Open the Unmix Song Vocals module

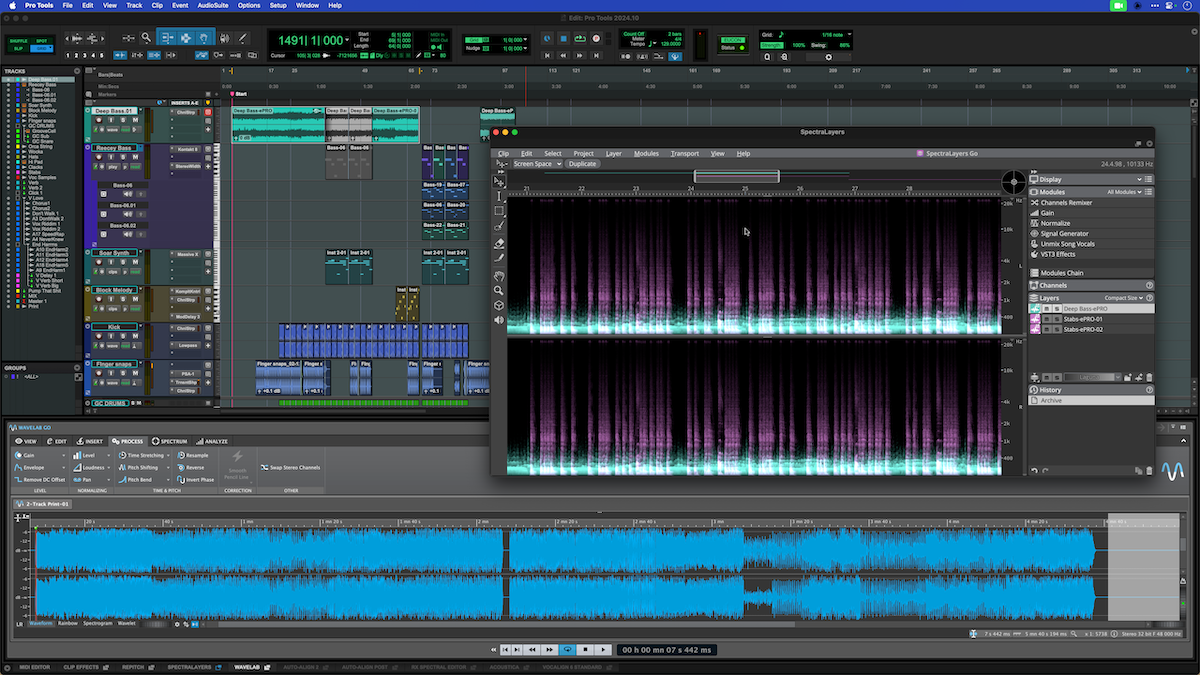click(x=1064, y=243)
